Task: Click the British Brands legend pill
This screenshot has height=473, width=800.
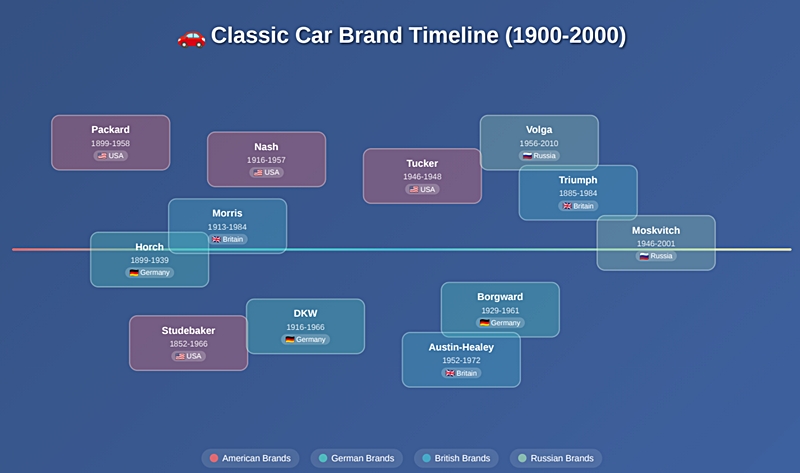Action: pyautogui.click(x=456, y=458)
